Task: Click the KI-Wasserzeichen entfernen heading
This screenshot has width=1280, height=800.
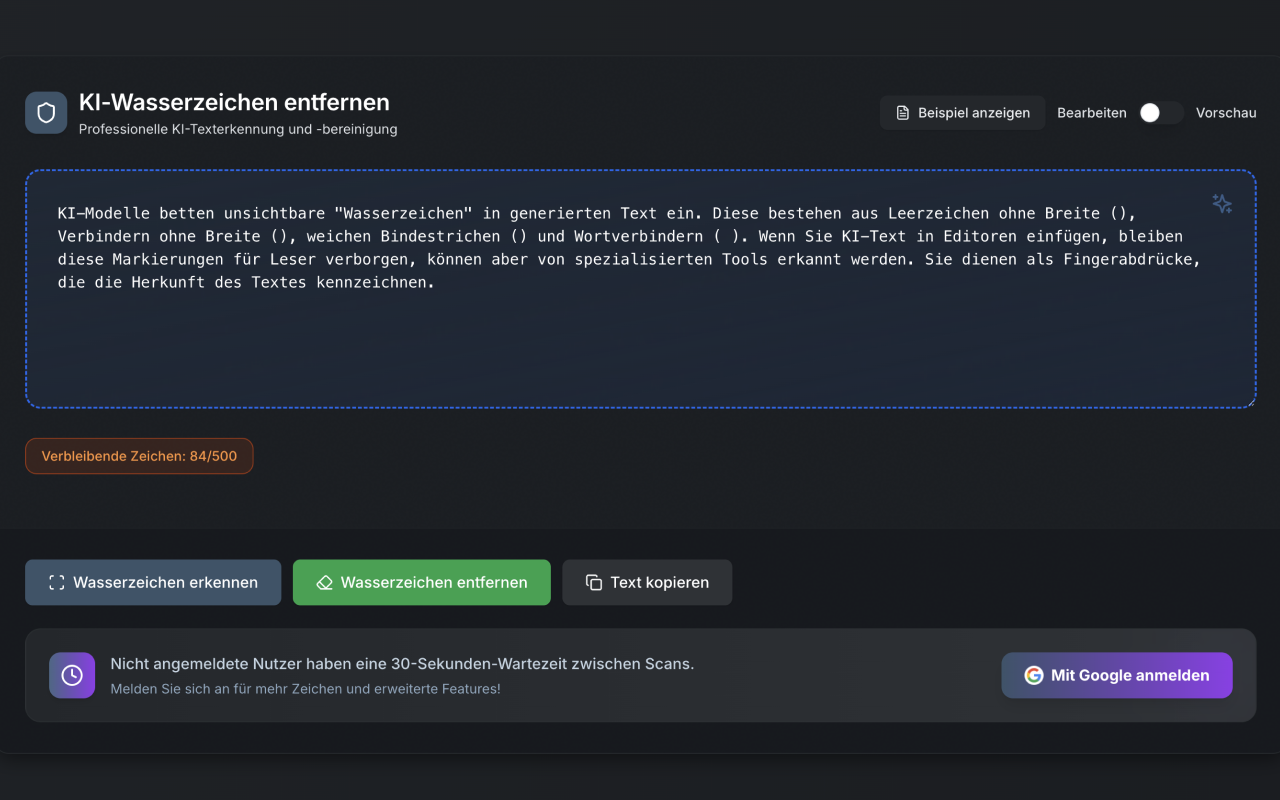Action: [234, 102]
